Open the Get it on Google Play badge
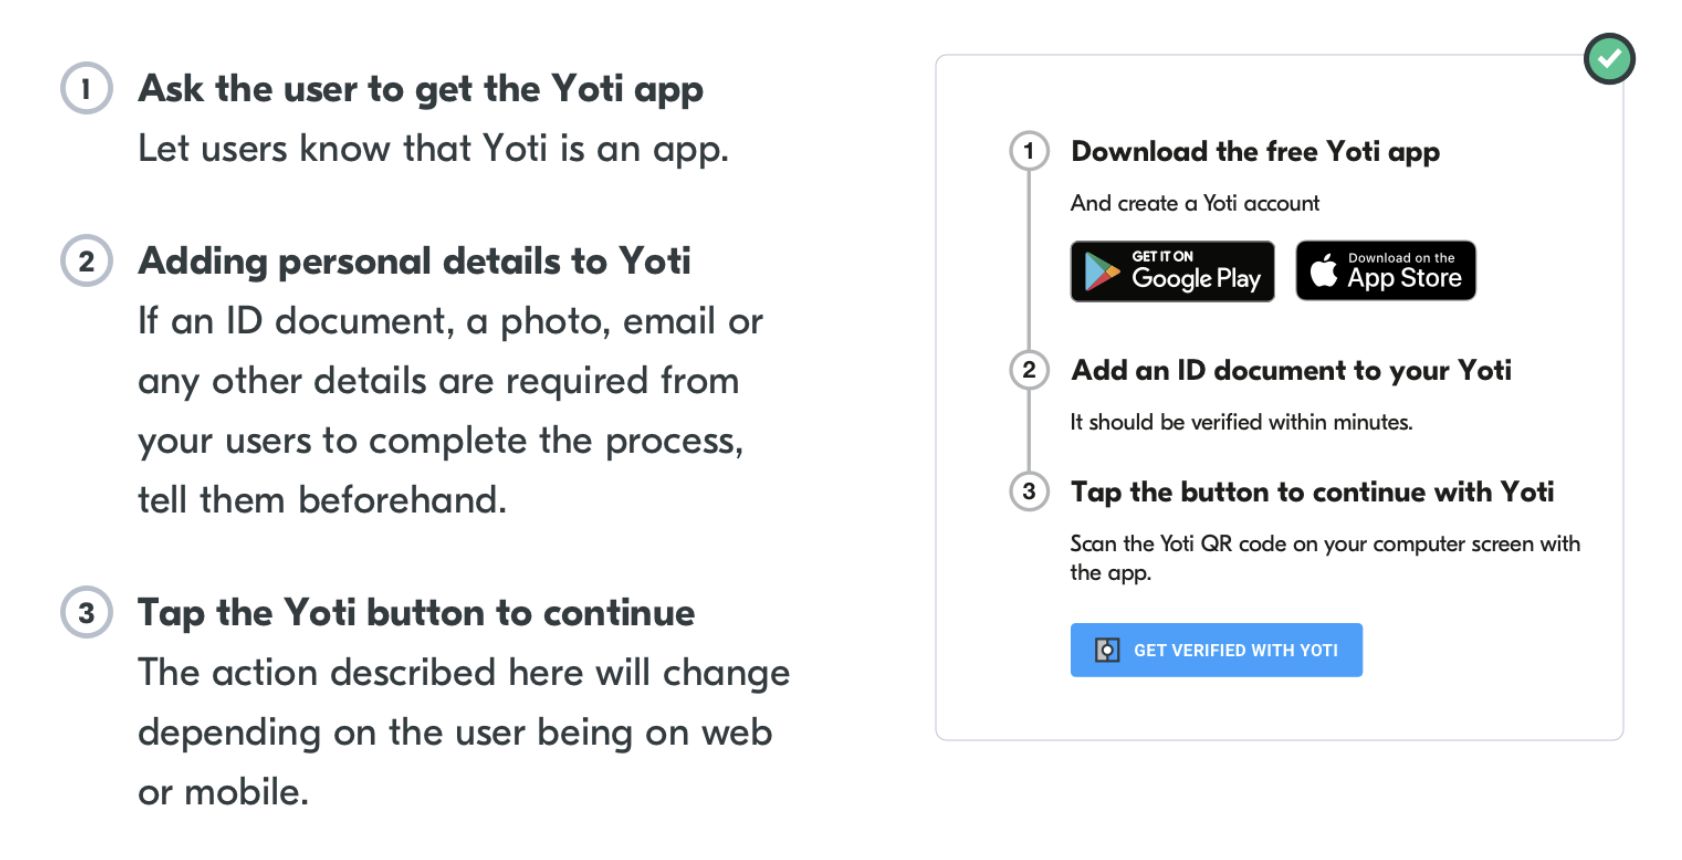This screenshot has height=860, width=1682. click(1172, 271)
